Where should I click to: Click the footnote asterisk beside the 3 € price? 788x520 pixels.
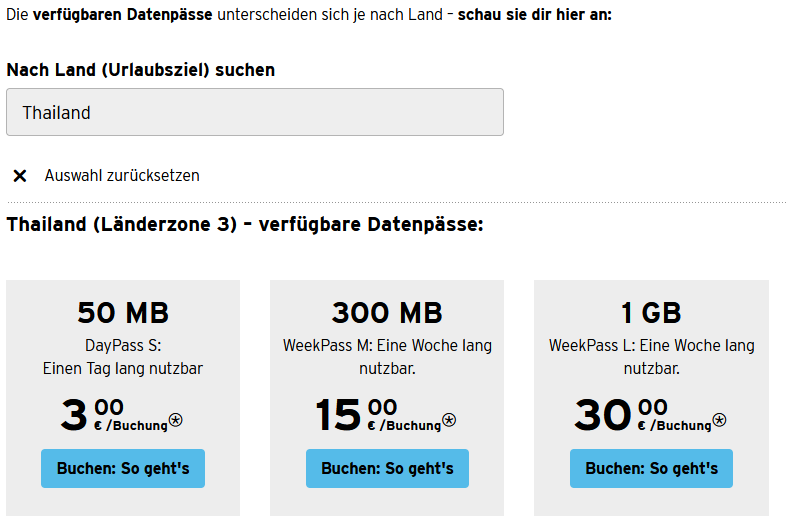coord(175,420)
